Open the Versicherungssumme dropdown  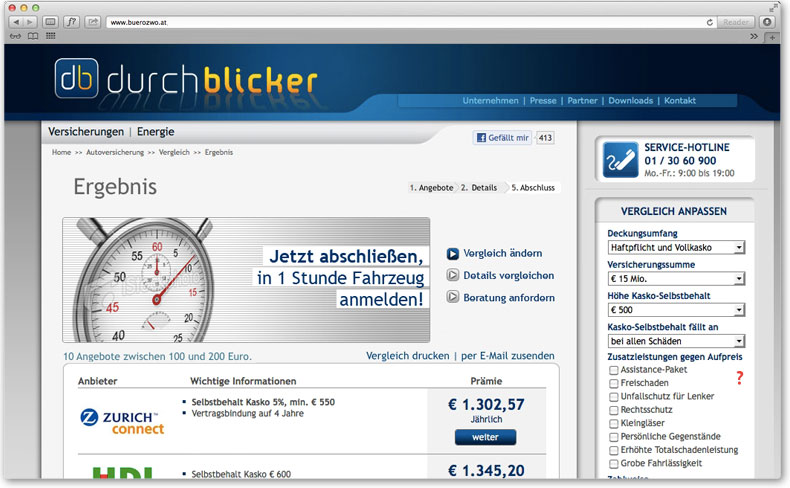pos(676,278)
